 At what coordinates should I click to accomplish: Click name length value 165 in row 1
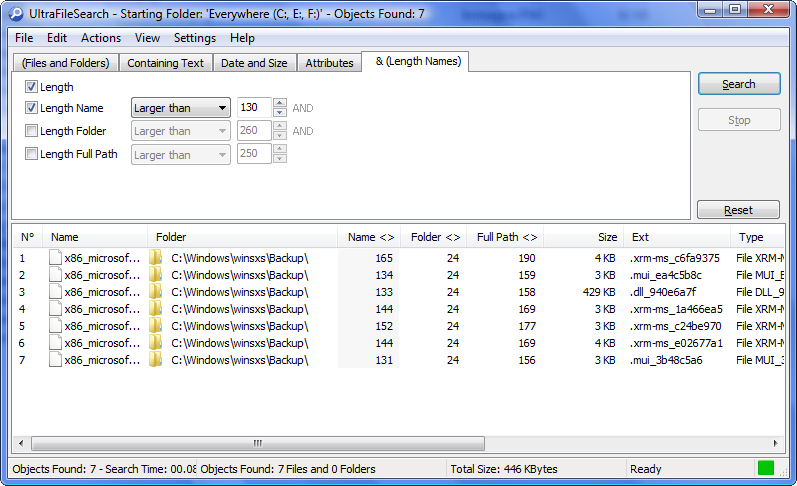coord(384,258)
